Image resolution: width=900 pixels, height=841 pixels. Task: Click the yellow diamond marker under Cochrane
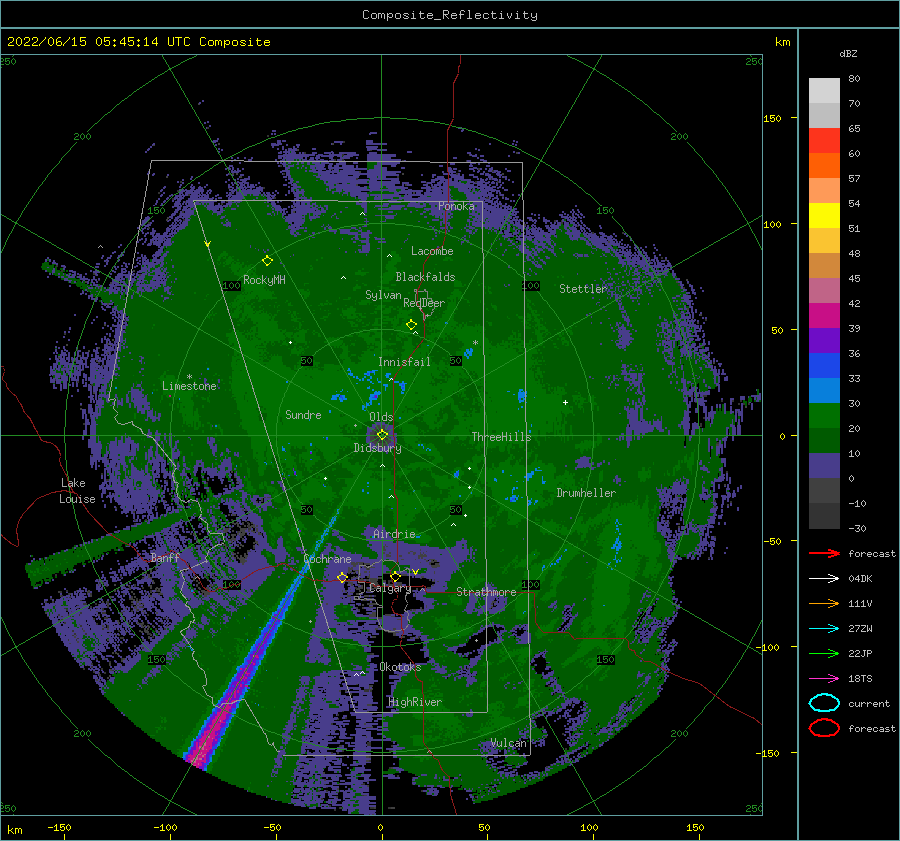click(342, 578)
